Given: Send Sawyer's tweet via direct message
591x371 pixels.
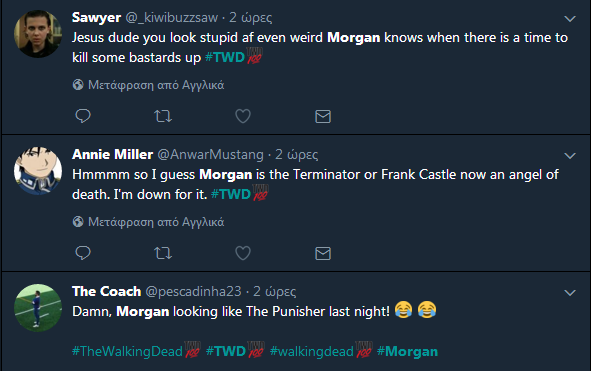Looking at the screenshot, I should click(323, 117).
